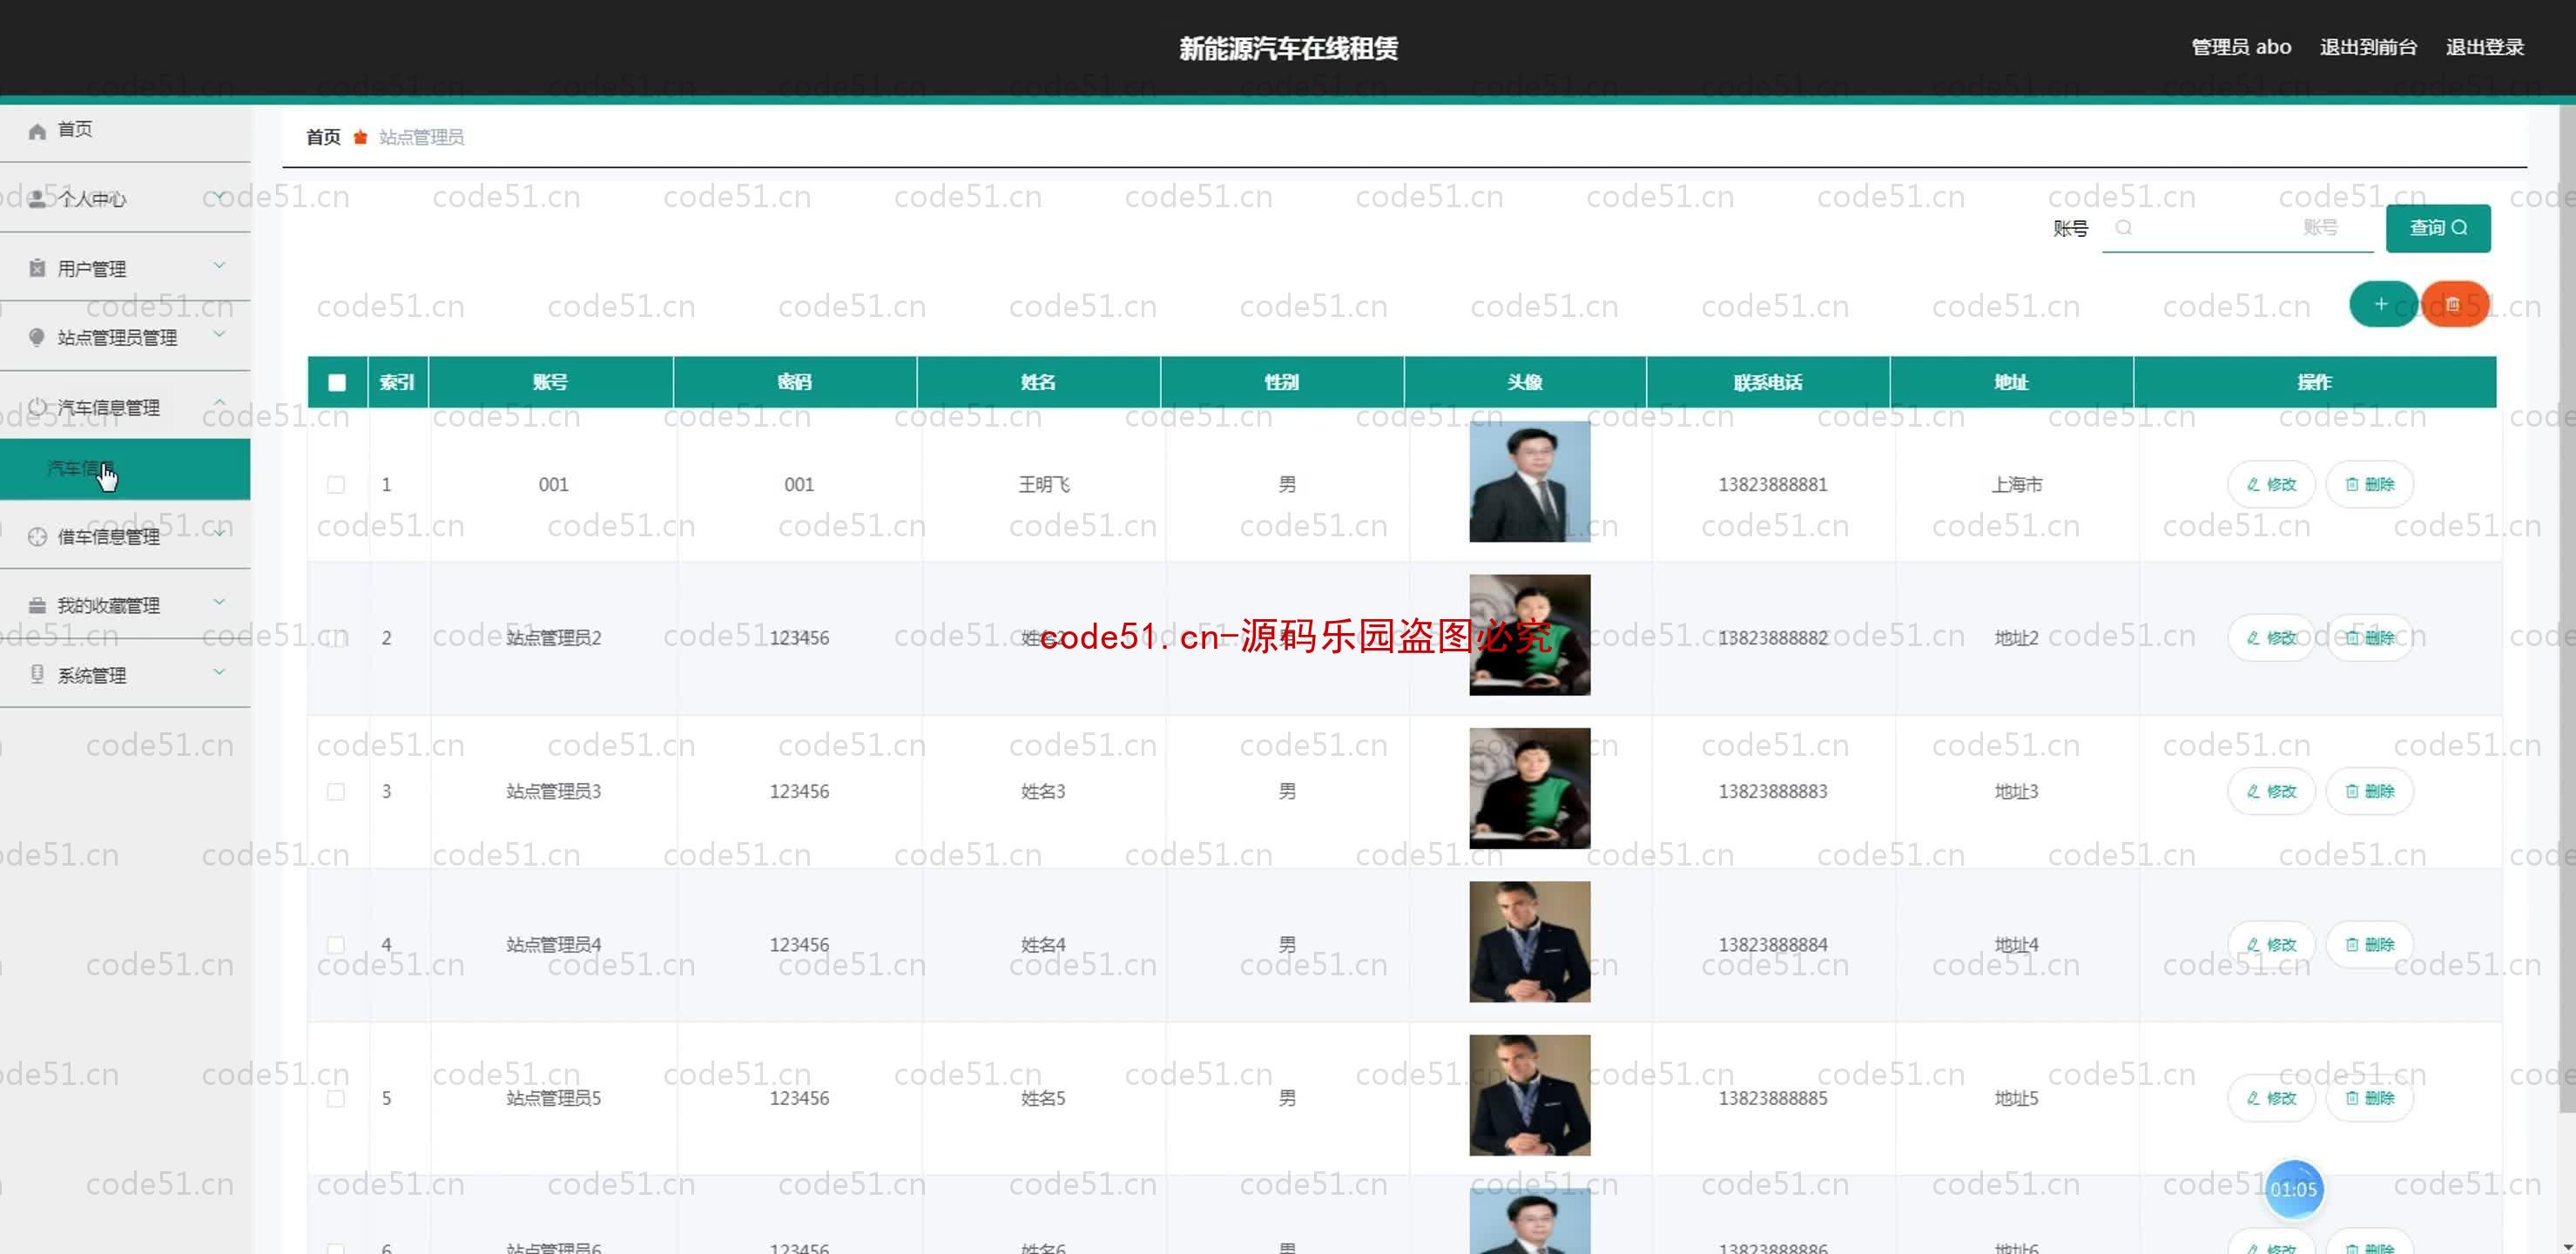Viewport: 2576px width, 1254px height.
Task: Select all rows with the header checkbox
Action: tap(337, 382)
